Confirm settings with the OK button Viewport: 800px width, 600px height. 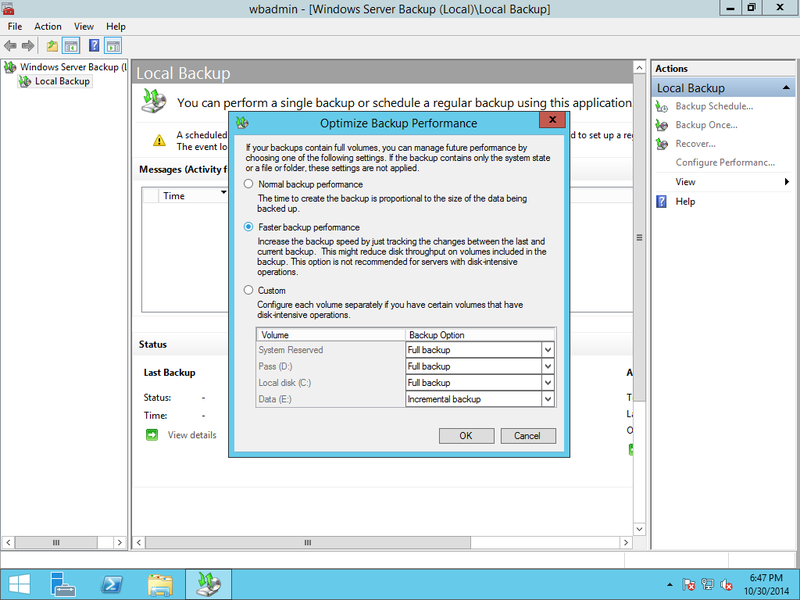click(x=466, y=435)
